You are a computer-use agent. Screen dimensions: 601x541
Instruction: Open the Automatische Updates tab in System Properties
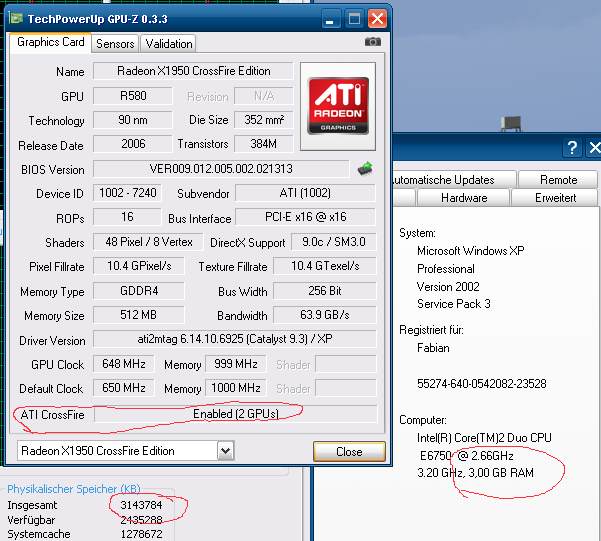[454, 180]
